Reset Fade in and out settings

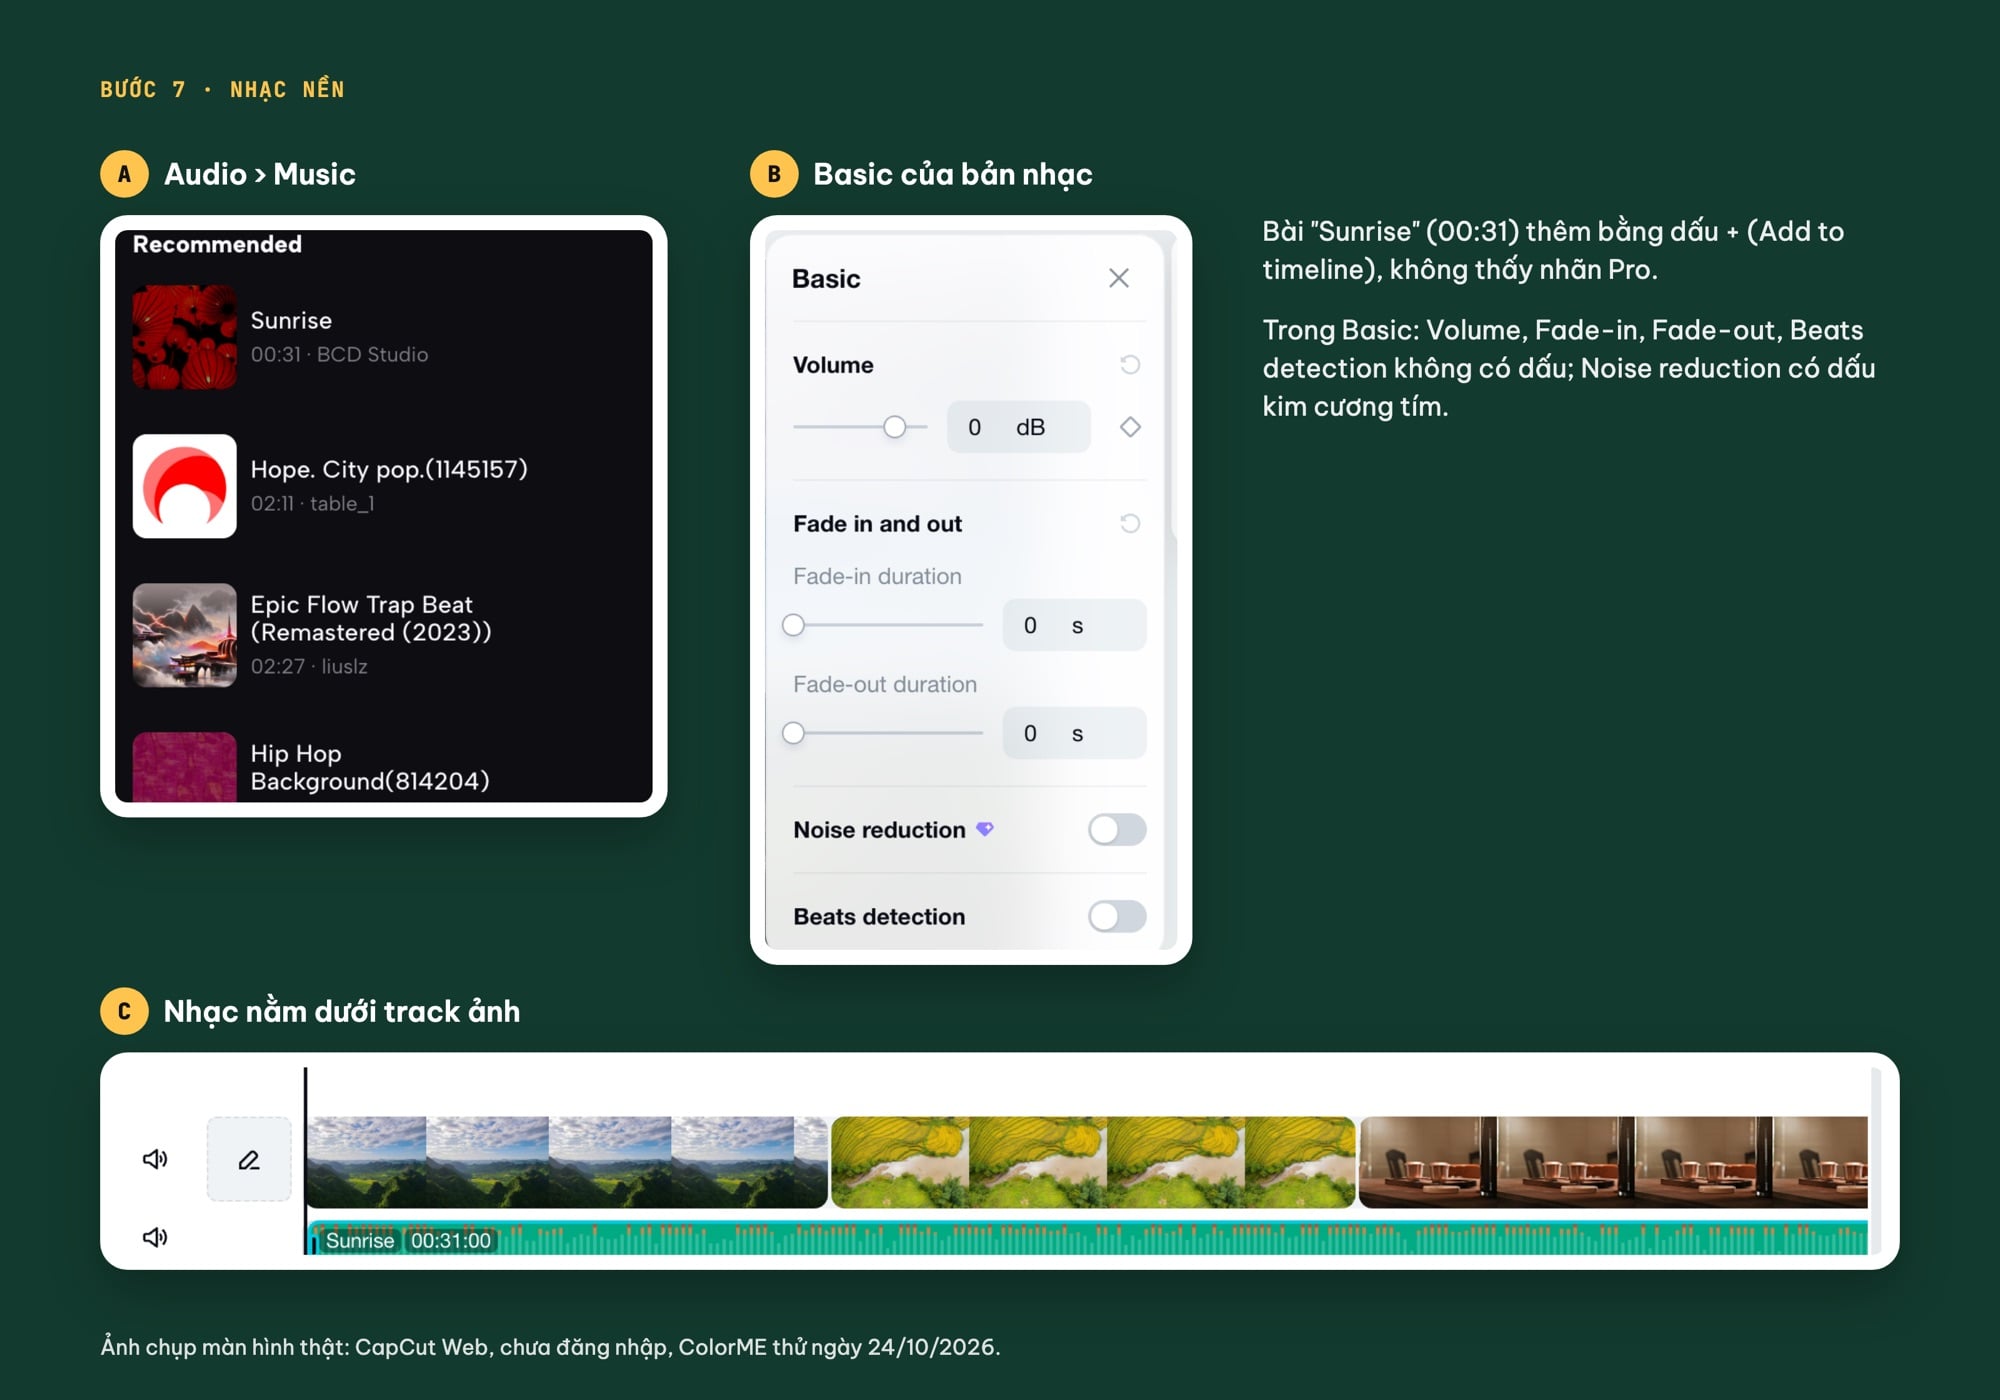(1130, 524)
